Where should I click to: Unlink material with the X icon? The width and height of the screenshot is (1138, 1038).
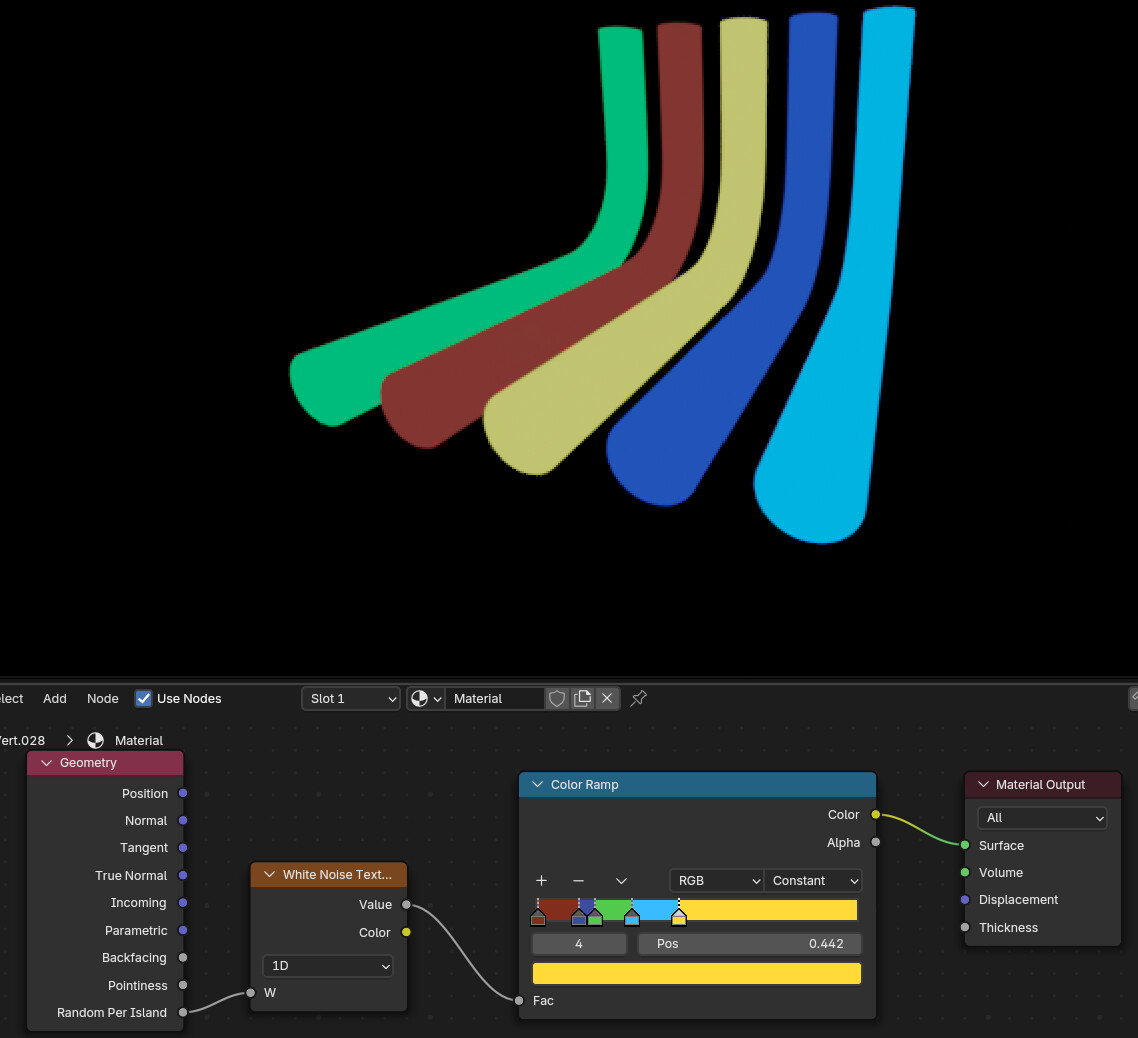click(x=607, y=698)
